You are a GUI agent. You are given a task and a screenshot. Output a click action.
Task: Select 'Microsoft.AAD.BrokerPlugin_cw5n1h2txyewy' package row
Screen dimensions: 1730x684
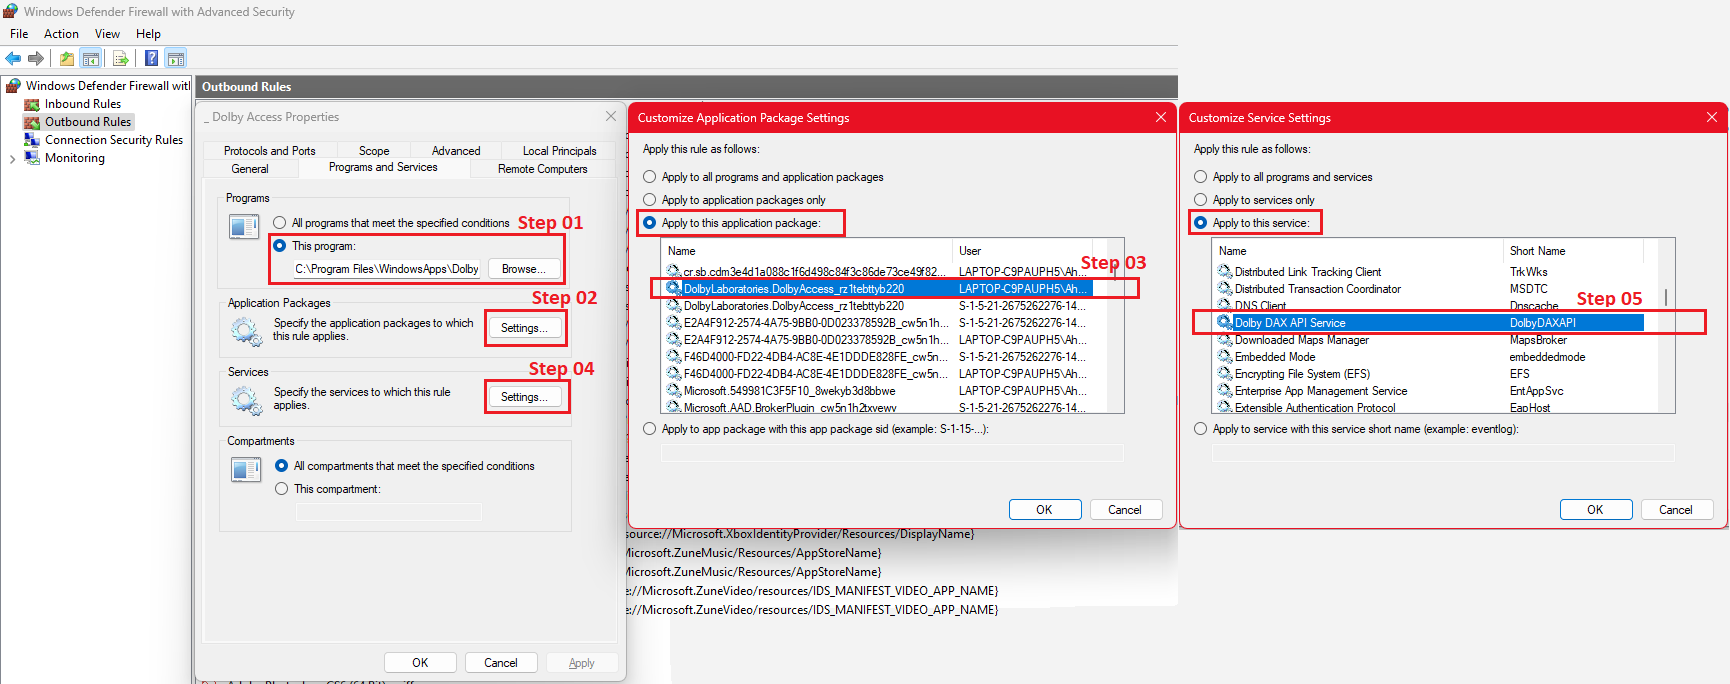coord(879,408)
